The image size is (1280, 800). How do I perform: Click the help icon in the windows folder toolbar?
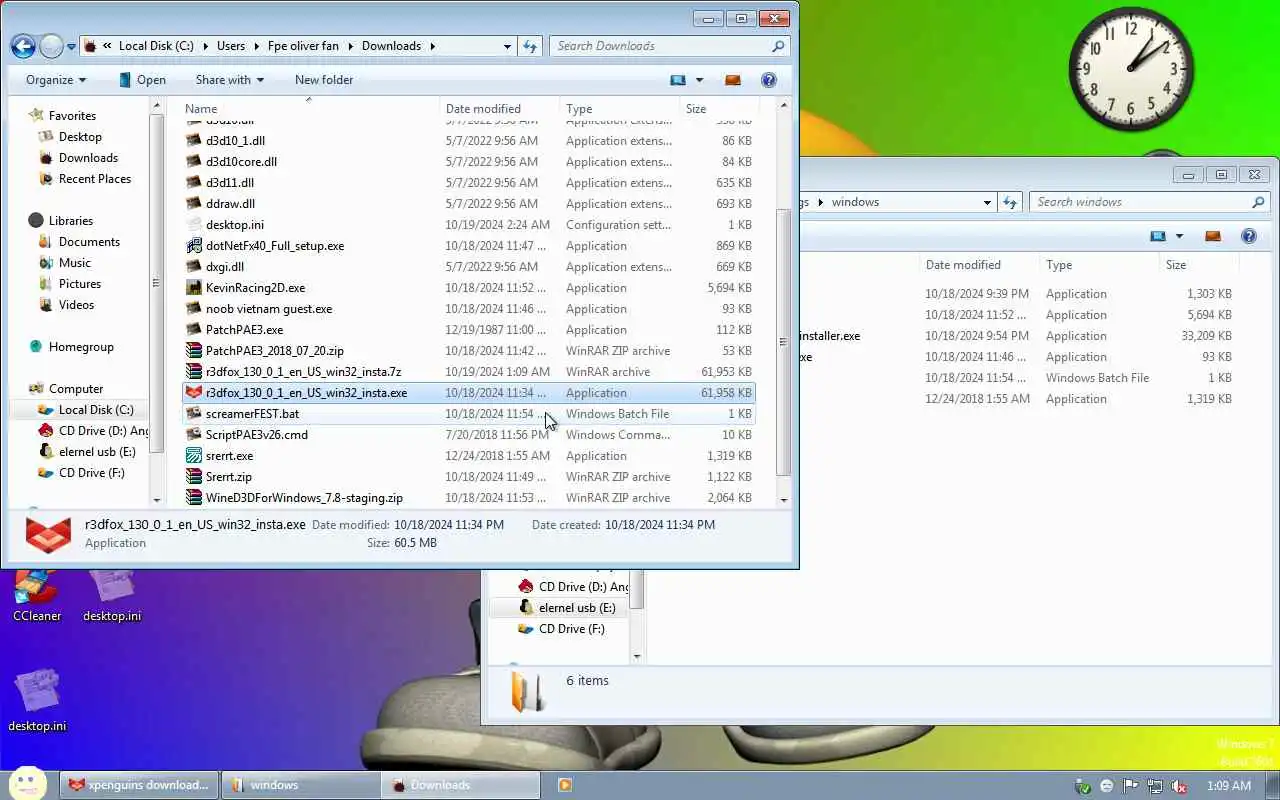tap(1249, 237)
